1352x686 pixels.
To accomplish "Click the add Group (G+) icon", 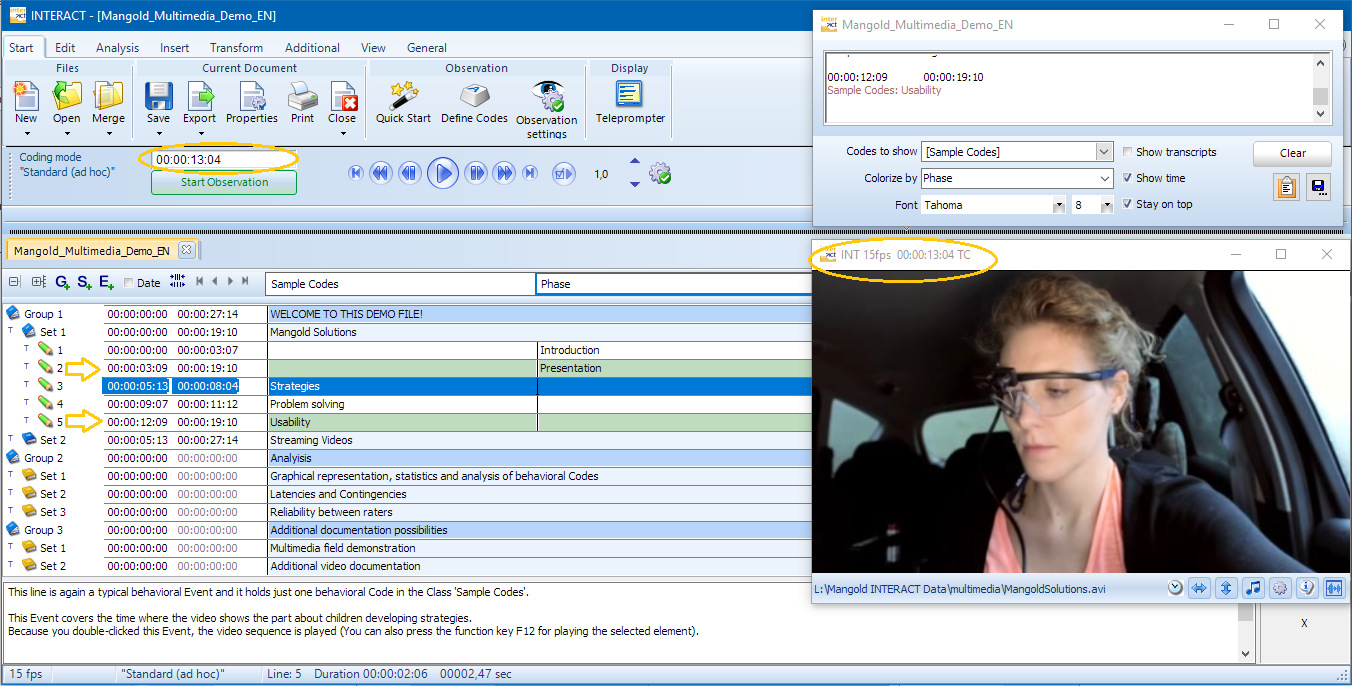I will point(62,283).
